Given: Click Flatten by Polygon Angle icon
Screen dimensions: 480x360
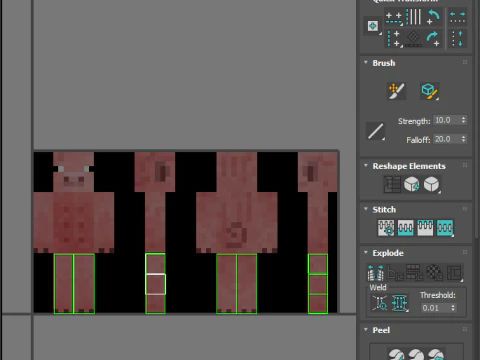Looking at the screenshot, I should pyautogui.click(x=395, y=273).
